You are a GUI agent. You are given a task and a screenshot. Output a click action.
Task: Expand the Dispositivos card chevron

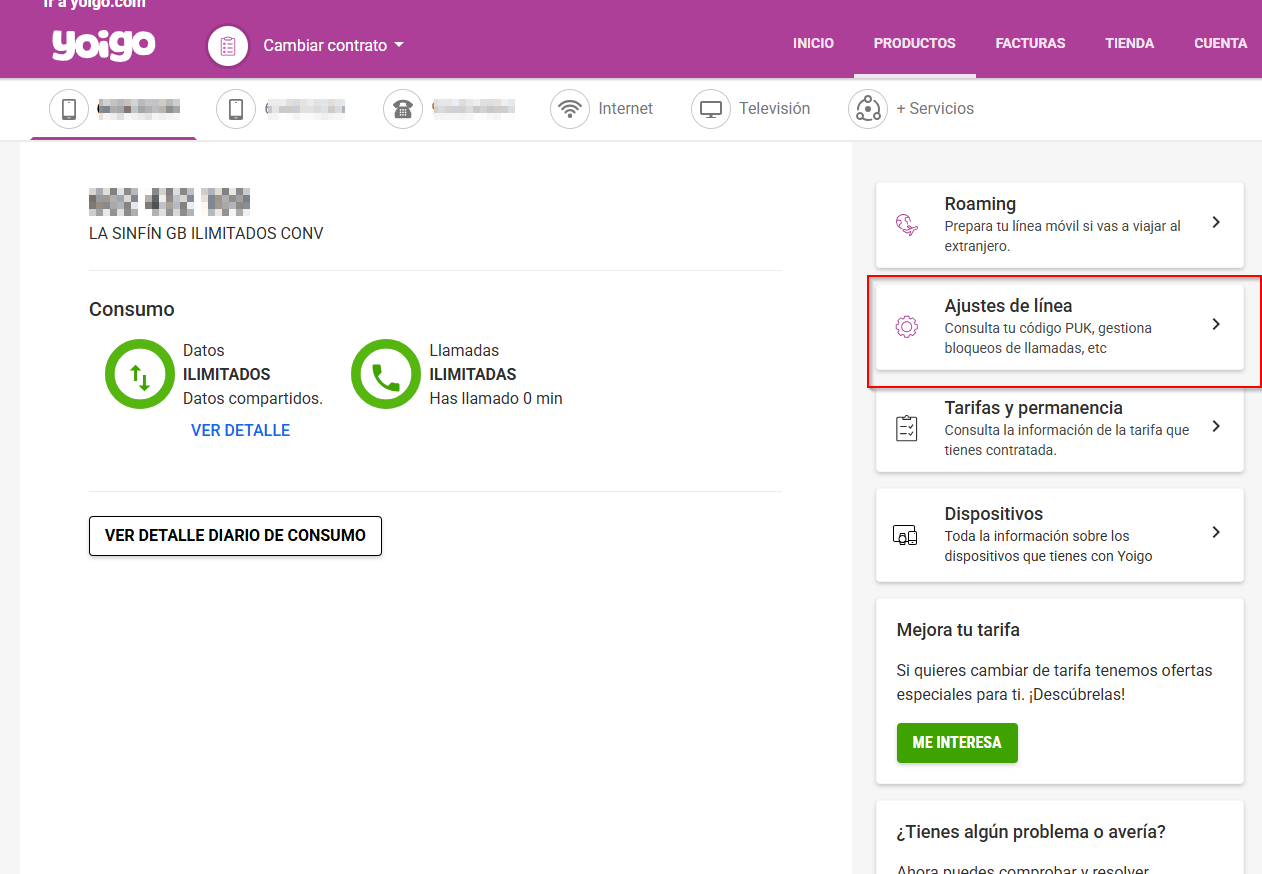pos(1216,533)
